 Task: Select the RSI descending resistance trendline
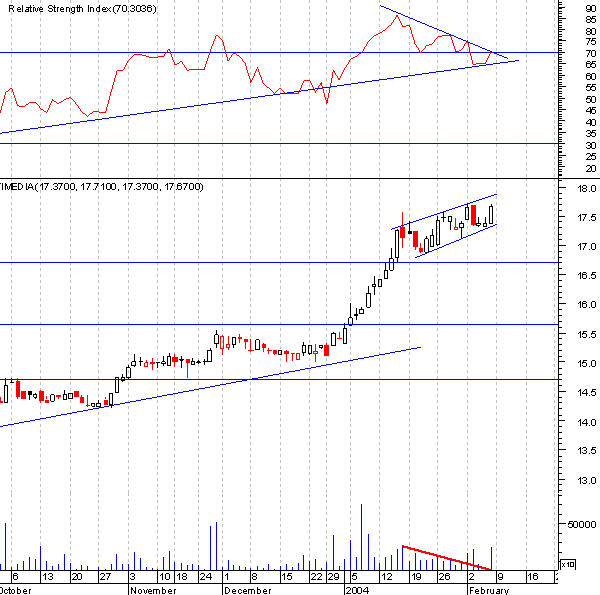click(x=444, y=32)
